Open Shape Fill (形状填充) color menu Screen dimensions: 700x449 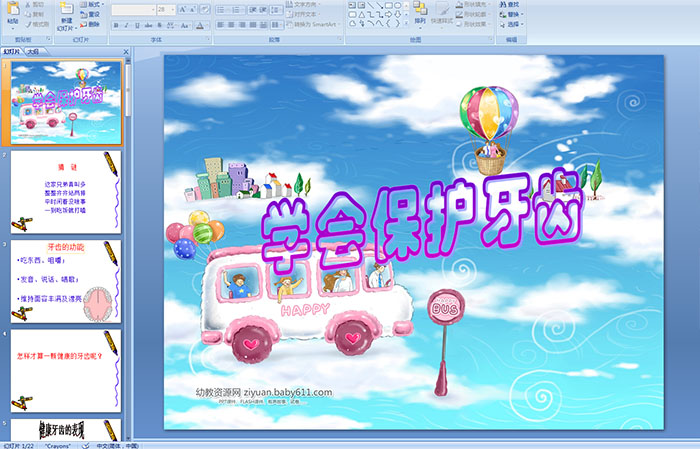click(473, 4)
